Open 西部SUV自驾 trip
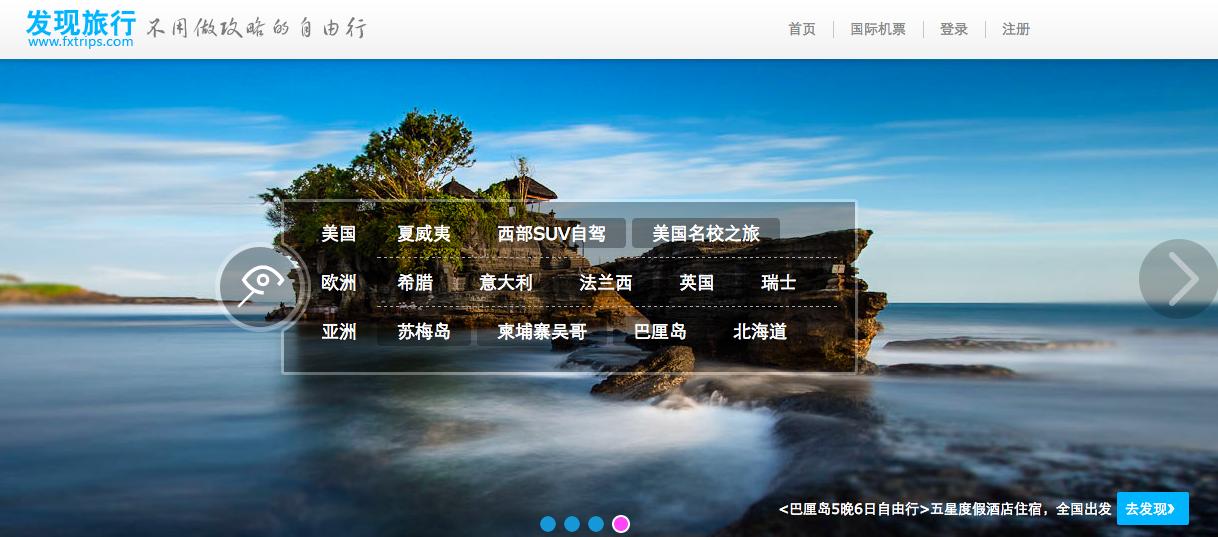The image size is (1218, 537). [x=552, y=234]
